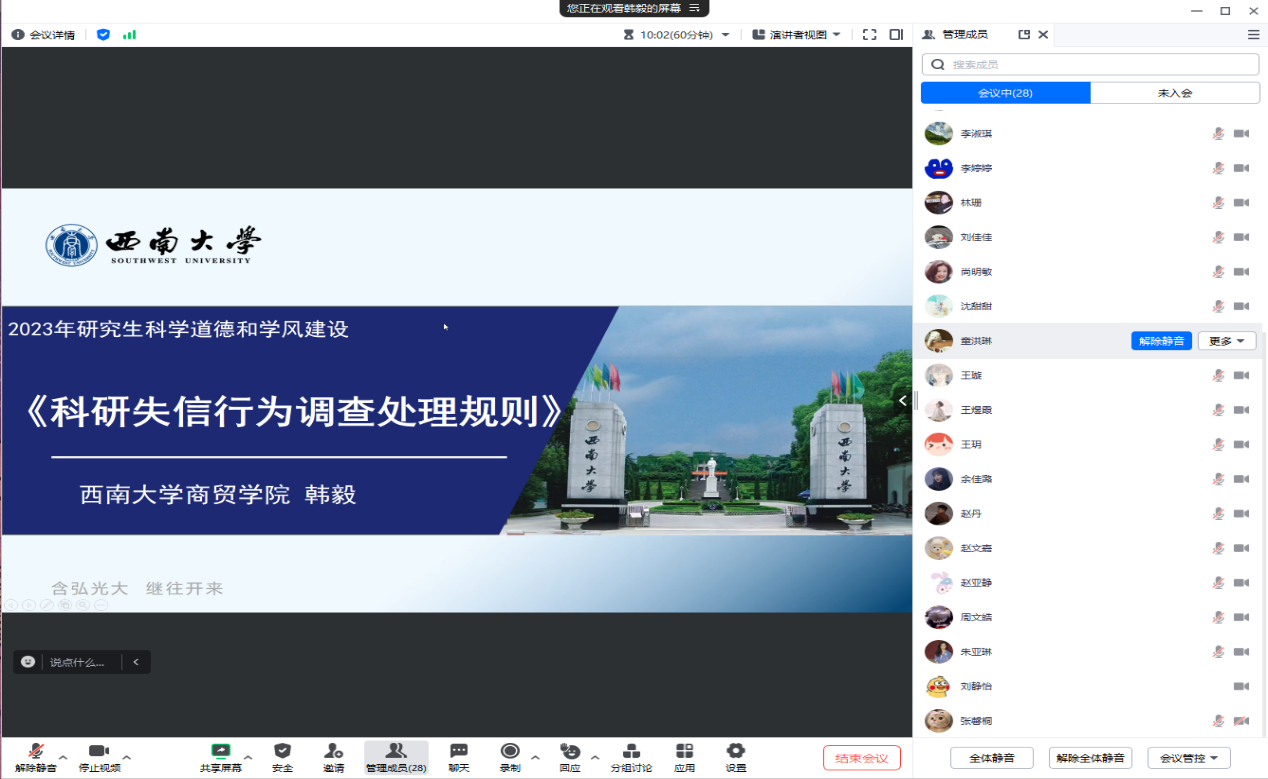This screenshot has height=779, width=1268.
Task: Switch to the 未入会 tab
Action: point(1174,93)
